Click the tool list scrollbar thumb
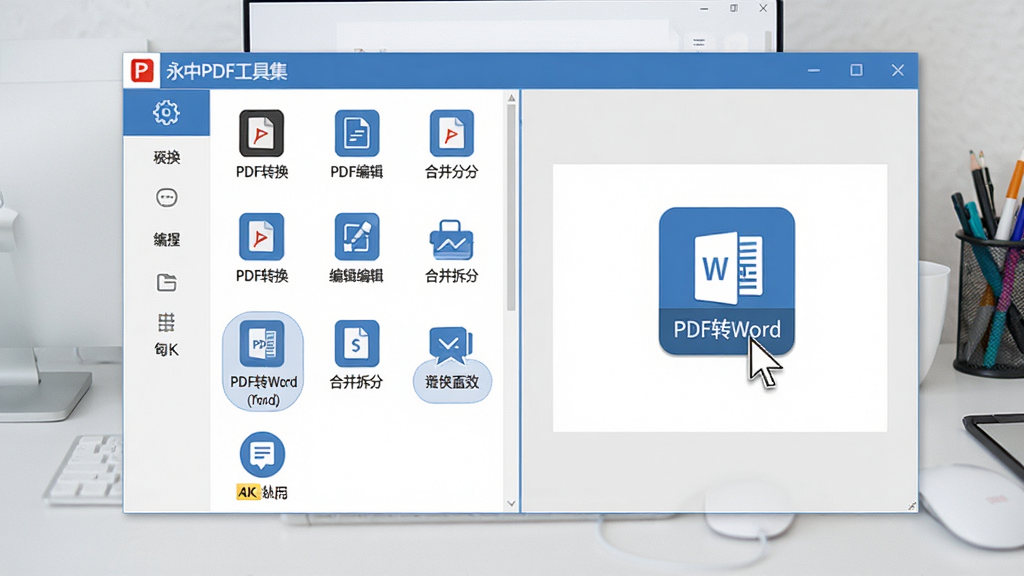 511,207
